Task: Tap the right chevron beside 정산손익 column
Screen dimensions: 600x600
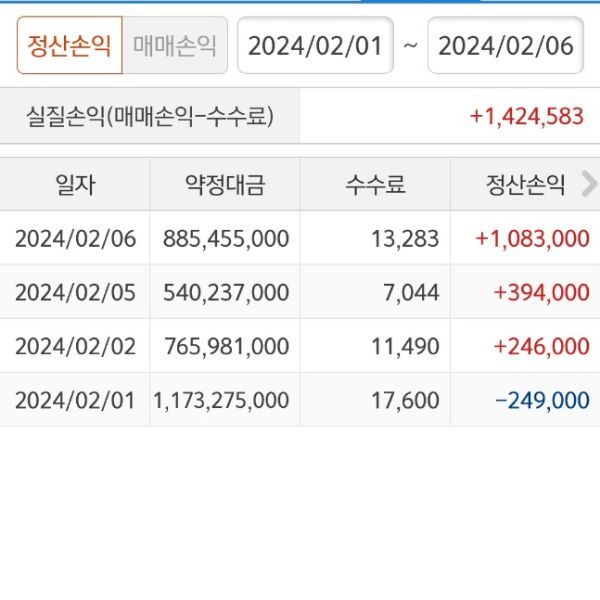Action: (x=588, y=183)
